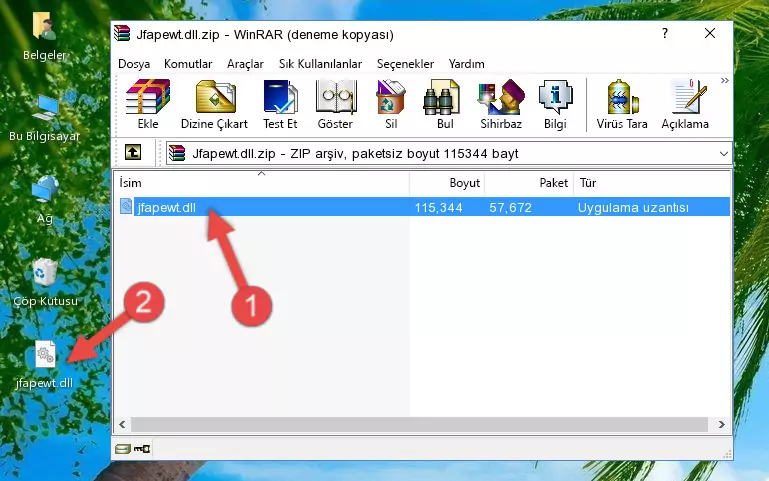This screenshot has height=481, width=769.
Task: Close the WinRAR window
Action: point(710,33)
